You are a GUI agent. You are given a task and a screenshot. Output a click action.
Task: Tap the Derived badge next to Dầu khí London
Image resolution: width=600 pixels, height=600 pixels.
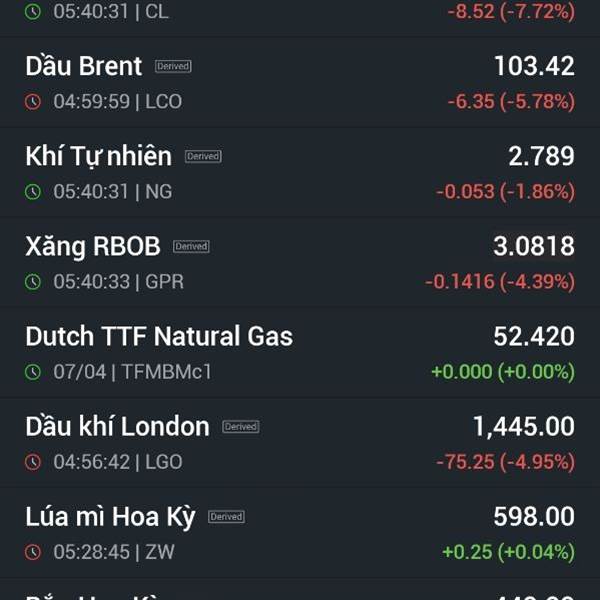tap(241, 427)
